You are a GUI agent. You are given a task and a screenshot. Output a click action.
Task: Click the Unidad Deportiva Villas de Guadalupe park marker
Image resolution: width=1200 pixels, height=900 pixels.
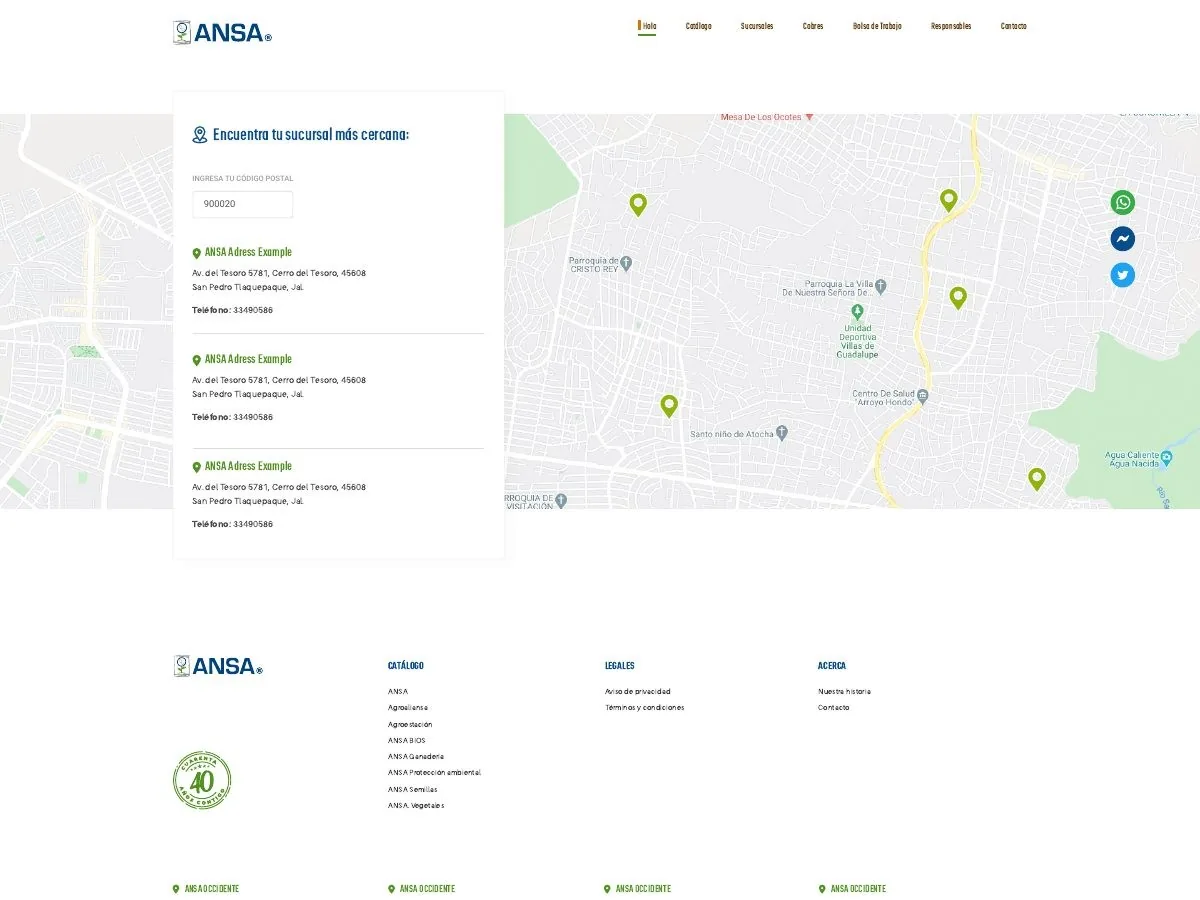[856, 313]
